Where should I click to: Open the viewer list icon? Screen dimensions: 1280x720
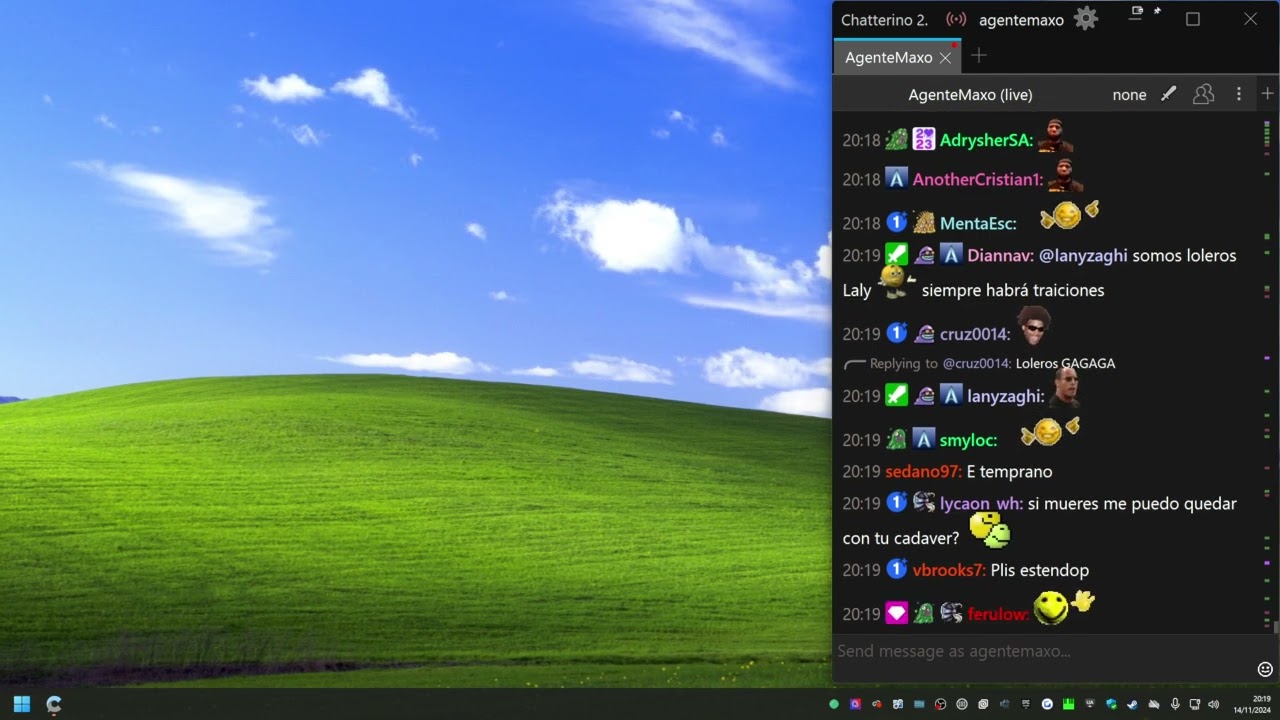pyautogui.click(x=1204, y=94)
